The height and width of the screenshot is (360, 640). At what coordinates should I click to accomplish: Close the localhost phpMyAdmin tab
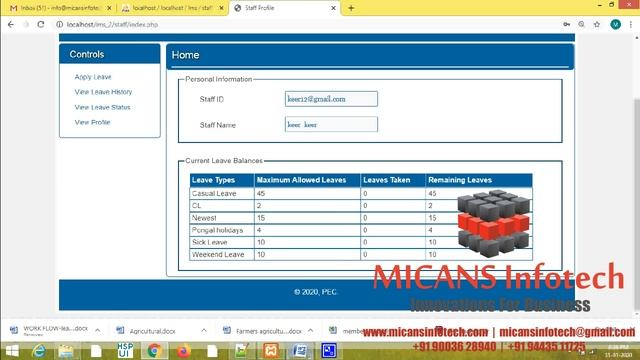[222, 8]
